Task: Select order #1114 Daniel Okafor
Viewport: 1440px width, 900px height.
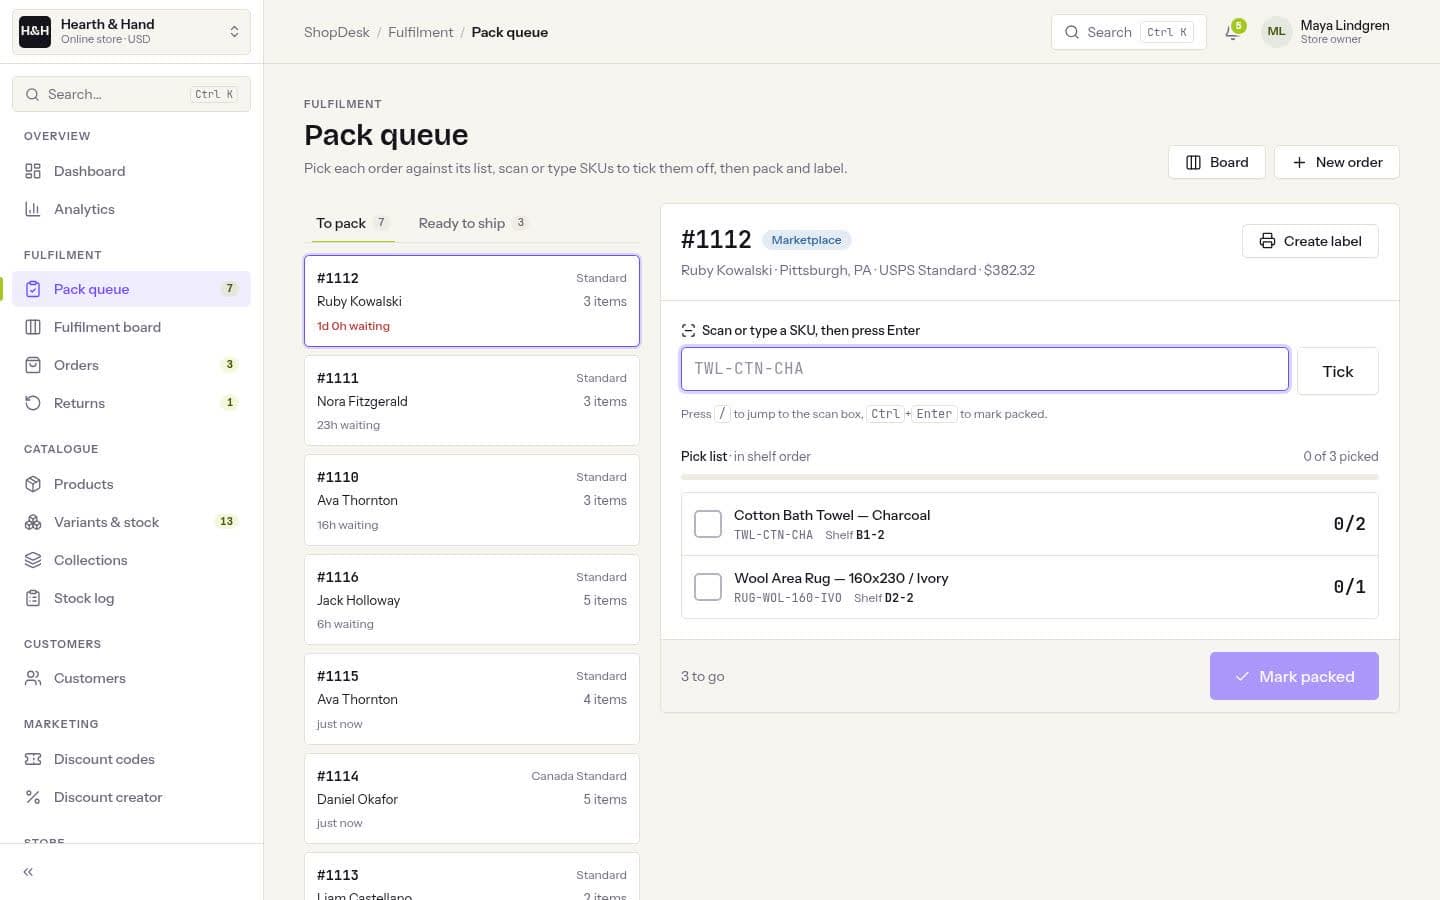Action: point(472,799)
